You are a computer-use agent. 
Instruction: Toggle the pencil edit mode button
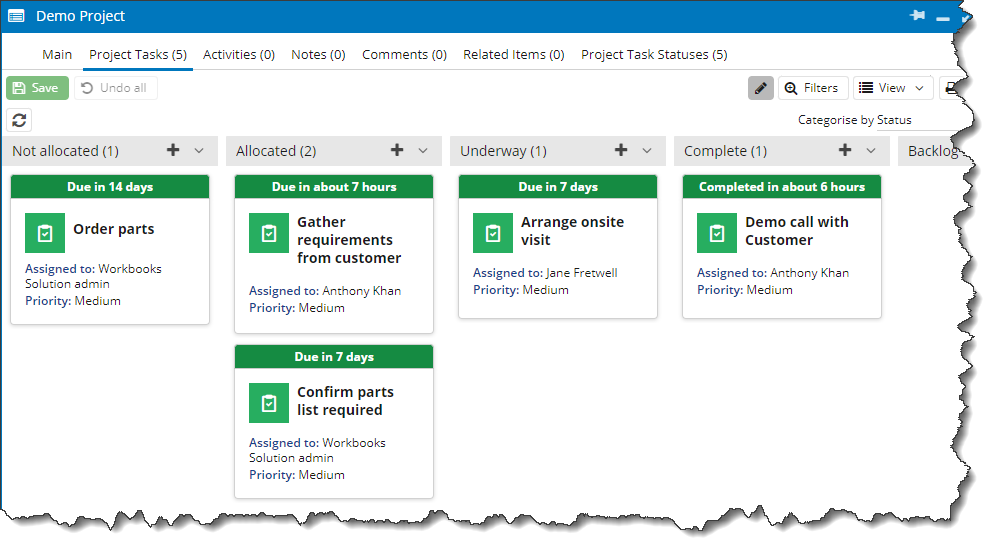[760, 88]
